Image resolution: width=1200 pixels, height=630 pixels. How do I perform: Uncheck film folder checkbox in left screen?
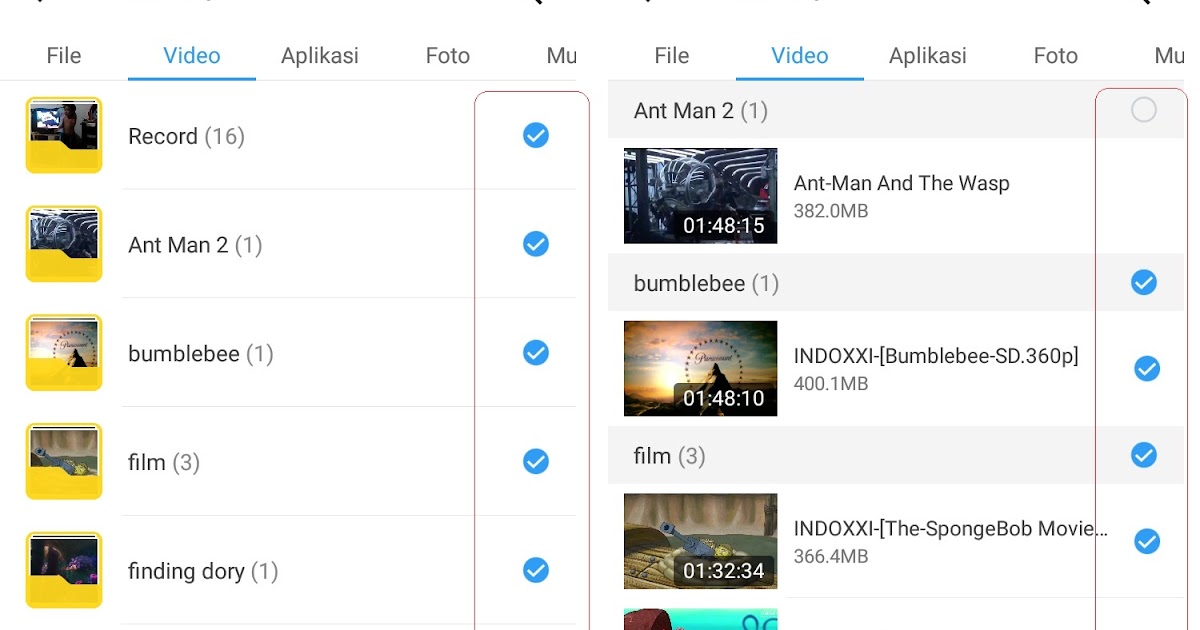pyautogui.click(x=536, y=462)
